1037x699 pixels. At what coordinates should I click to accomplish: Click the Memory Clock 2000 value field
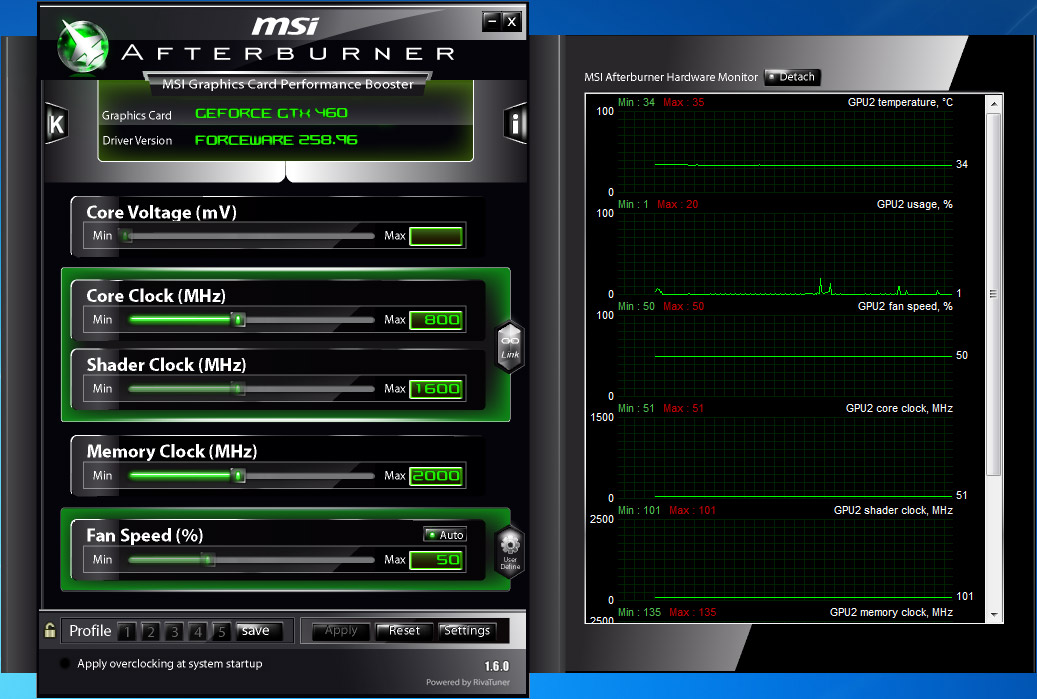click(435, 476)
